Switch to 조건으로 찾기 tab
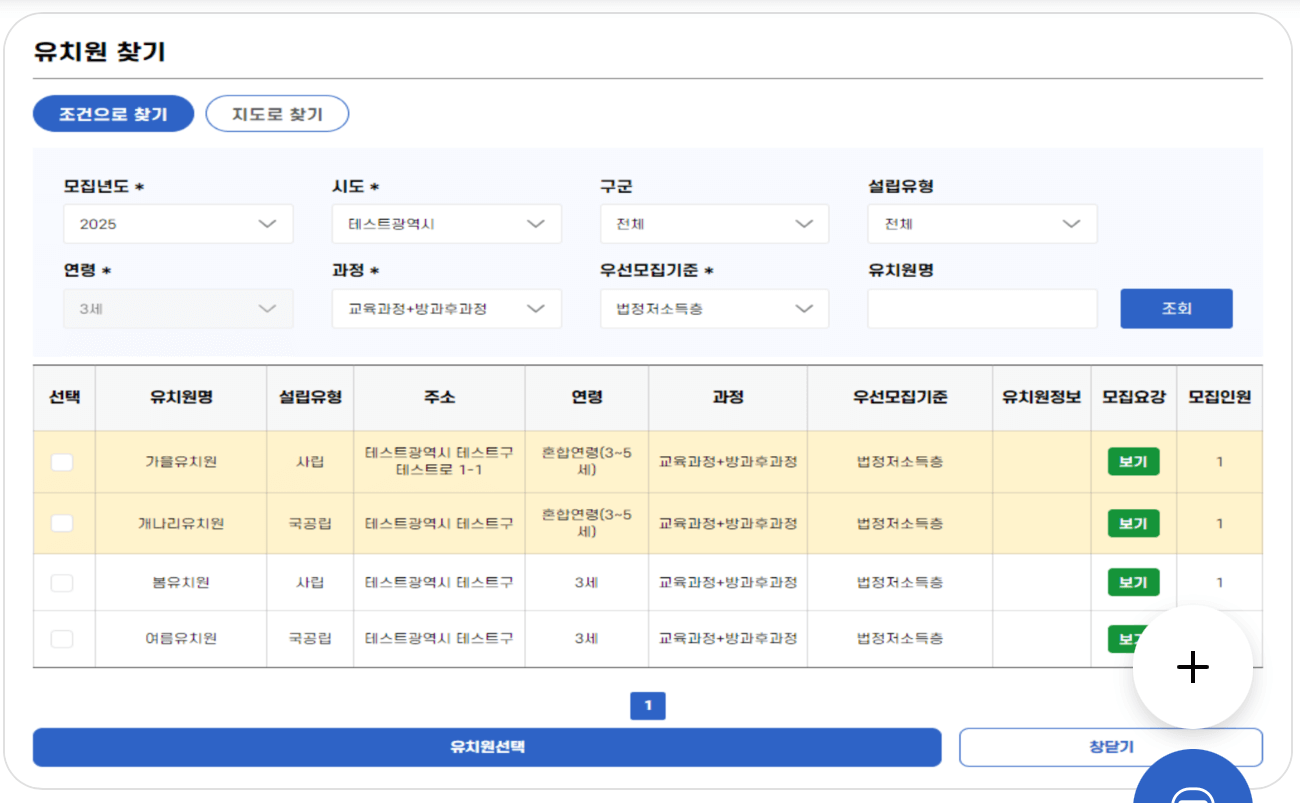 coord(113,114)
